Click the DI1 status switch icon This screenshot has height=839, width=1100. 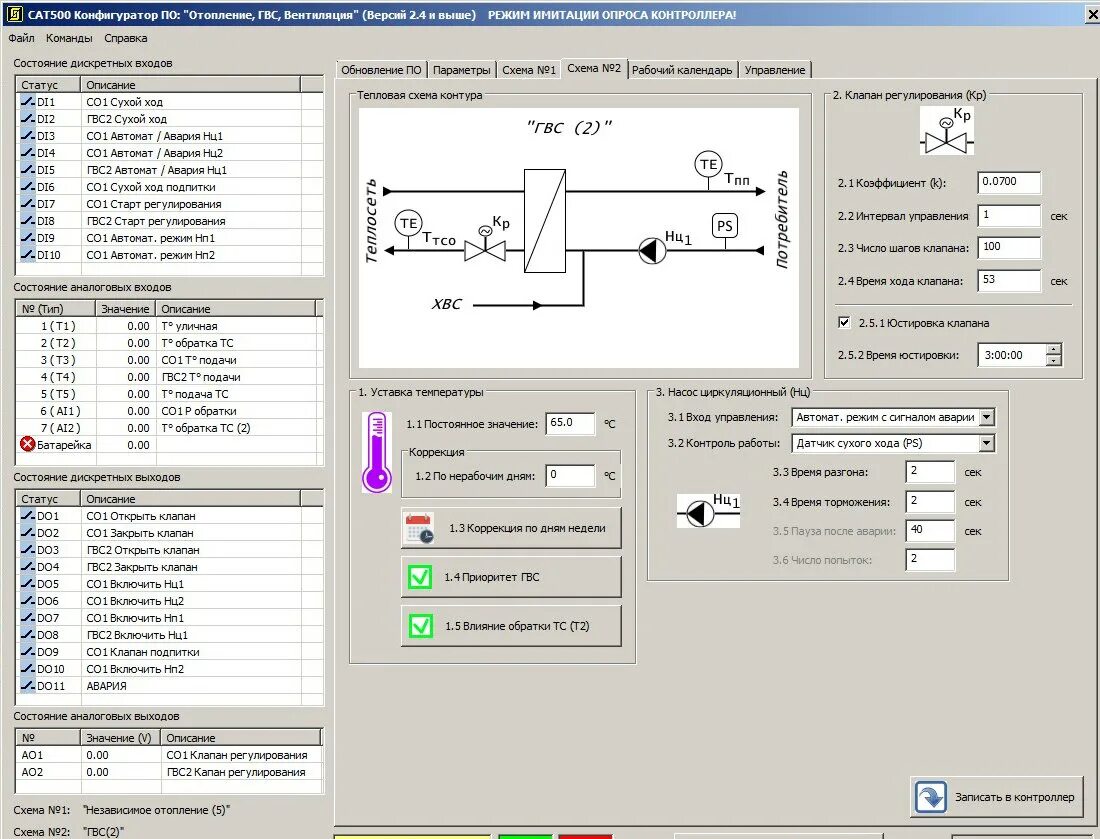[27, 102]
